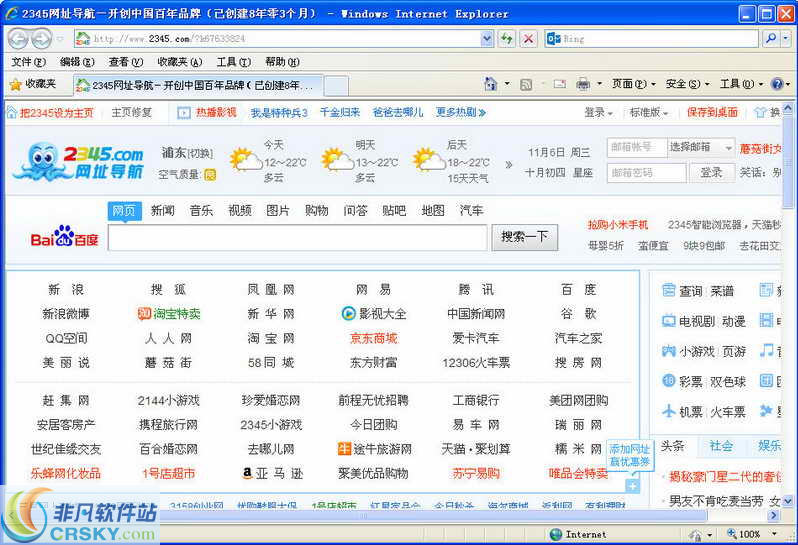Click the Print icon in command bar

(583, 84)
